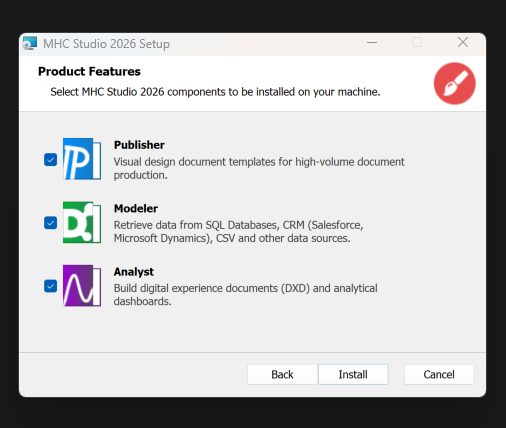506x428 pixels.
Task: Click 'Build digital experience documents' description
Action: (x=246, y=295)
